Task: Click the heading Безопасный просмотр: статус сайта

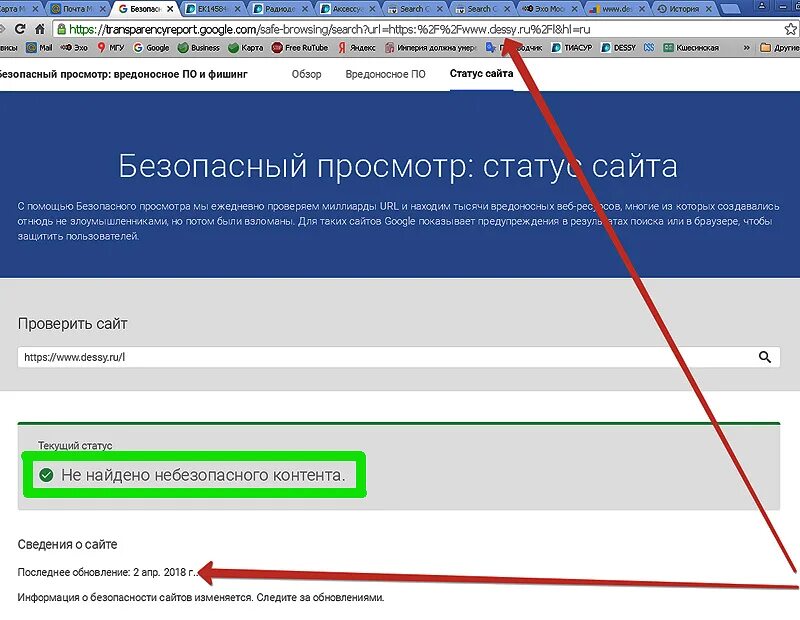Action: coord(398,166)
